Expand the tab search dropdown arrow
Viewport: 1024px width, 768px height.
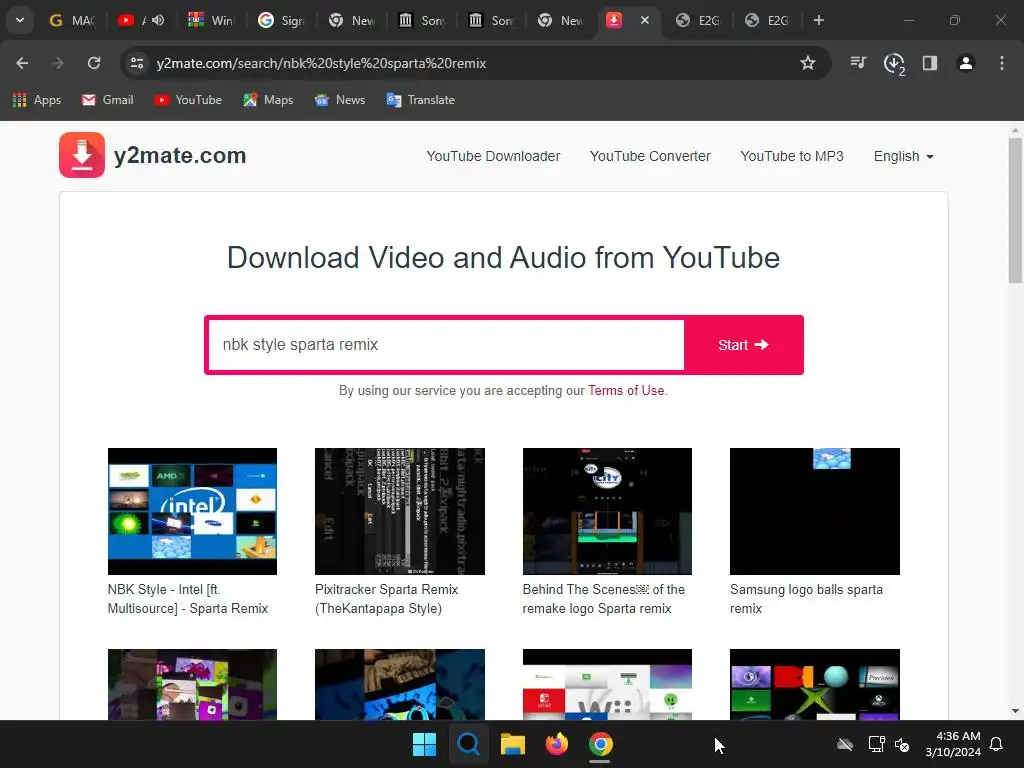coord(20,20)
